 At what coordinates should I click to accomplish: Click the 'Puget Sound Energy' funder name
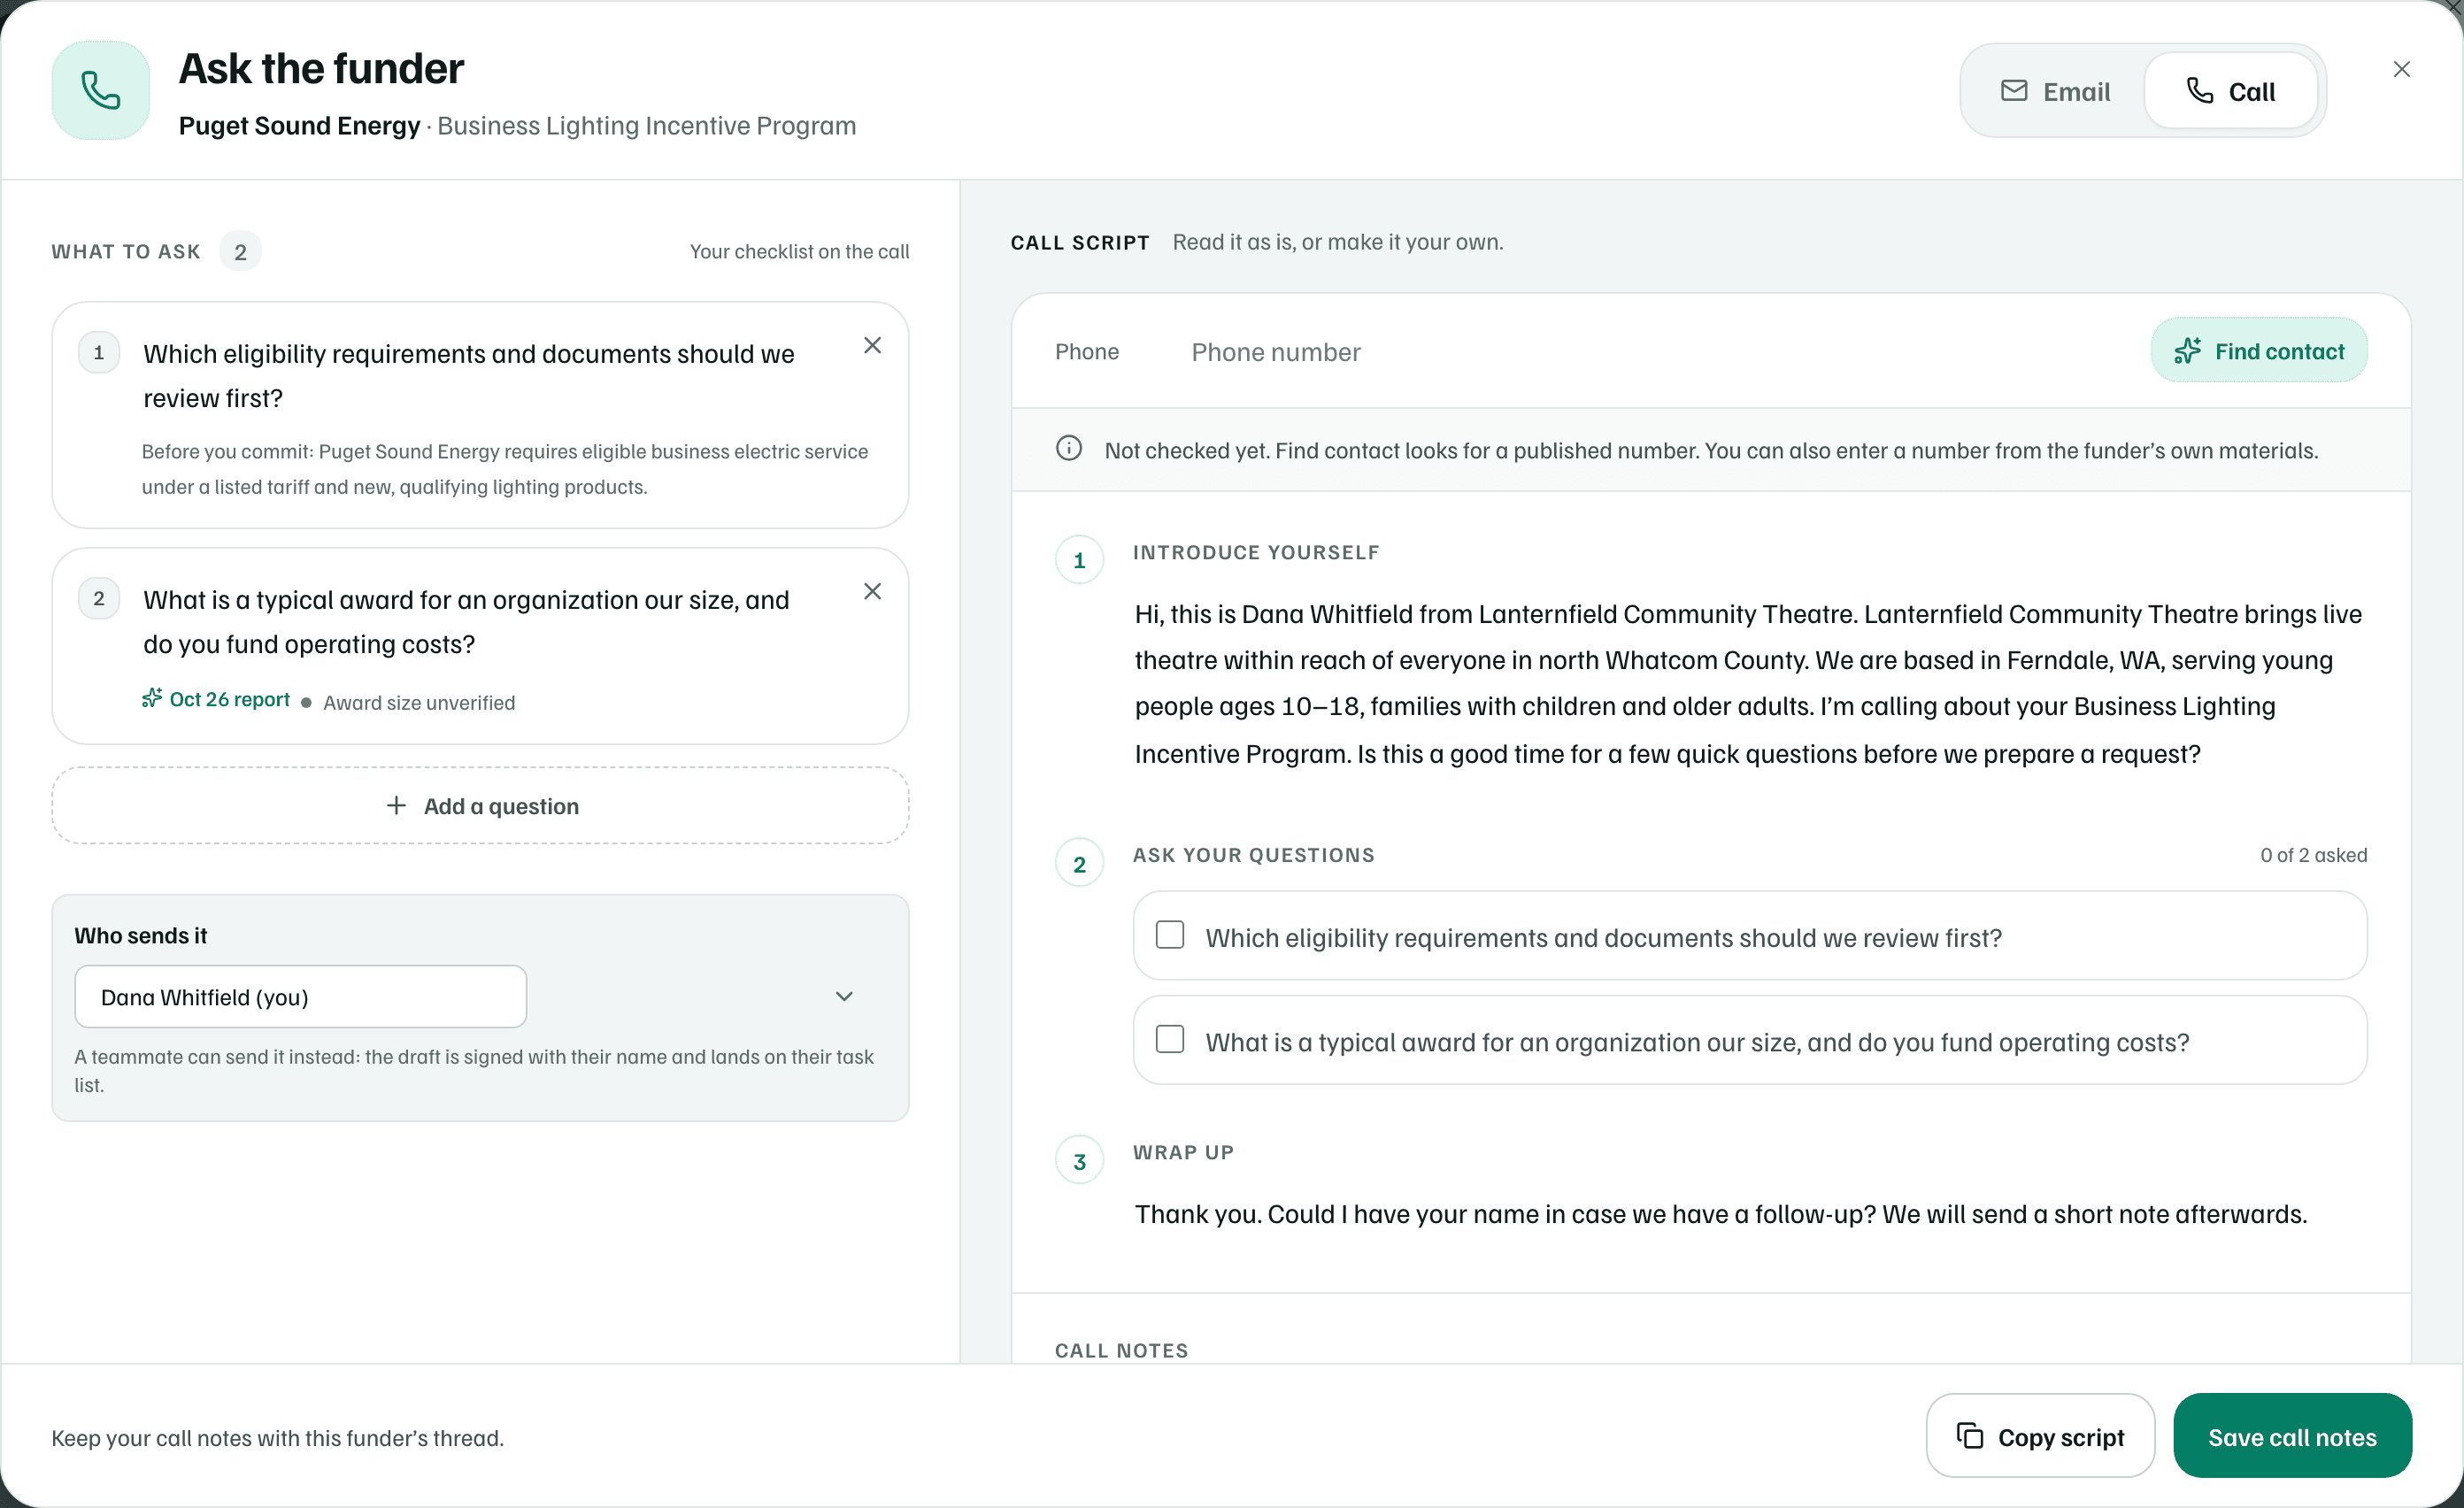(x=300, y=126)
